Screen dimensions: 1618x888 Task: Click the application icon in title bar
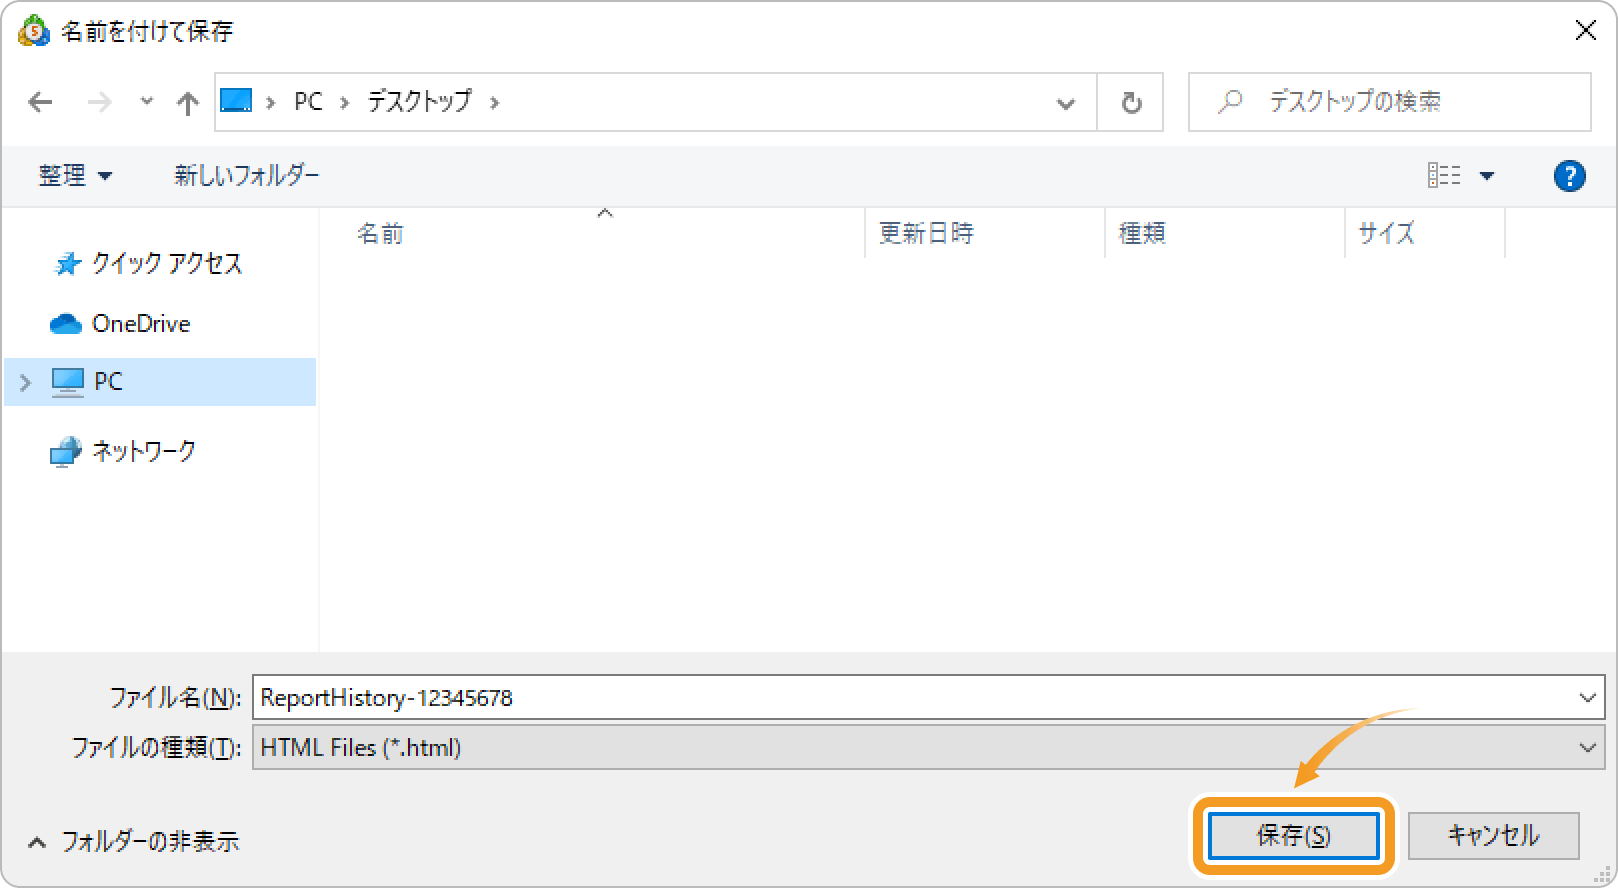pos(34,31)
